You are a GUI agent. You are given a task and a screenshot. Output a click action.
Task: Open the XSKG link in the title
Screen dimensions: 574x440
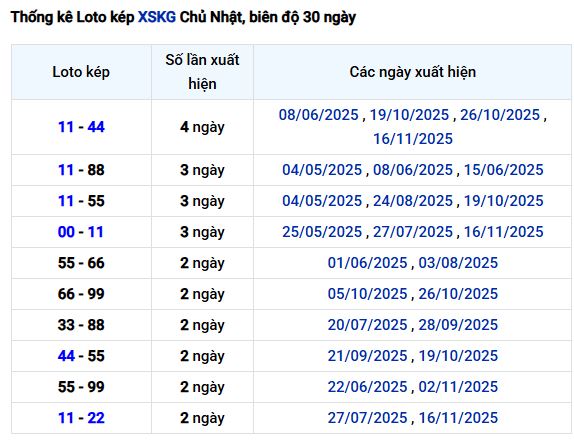(157, 17)
